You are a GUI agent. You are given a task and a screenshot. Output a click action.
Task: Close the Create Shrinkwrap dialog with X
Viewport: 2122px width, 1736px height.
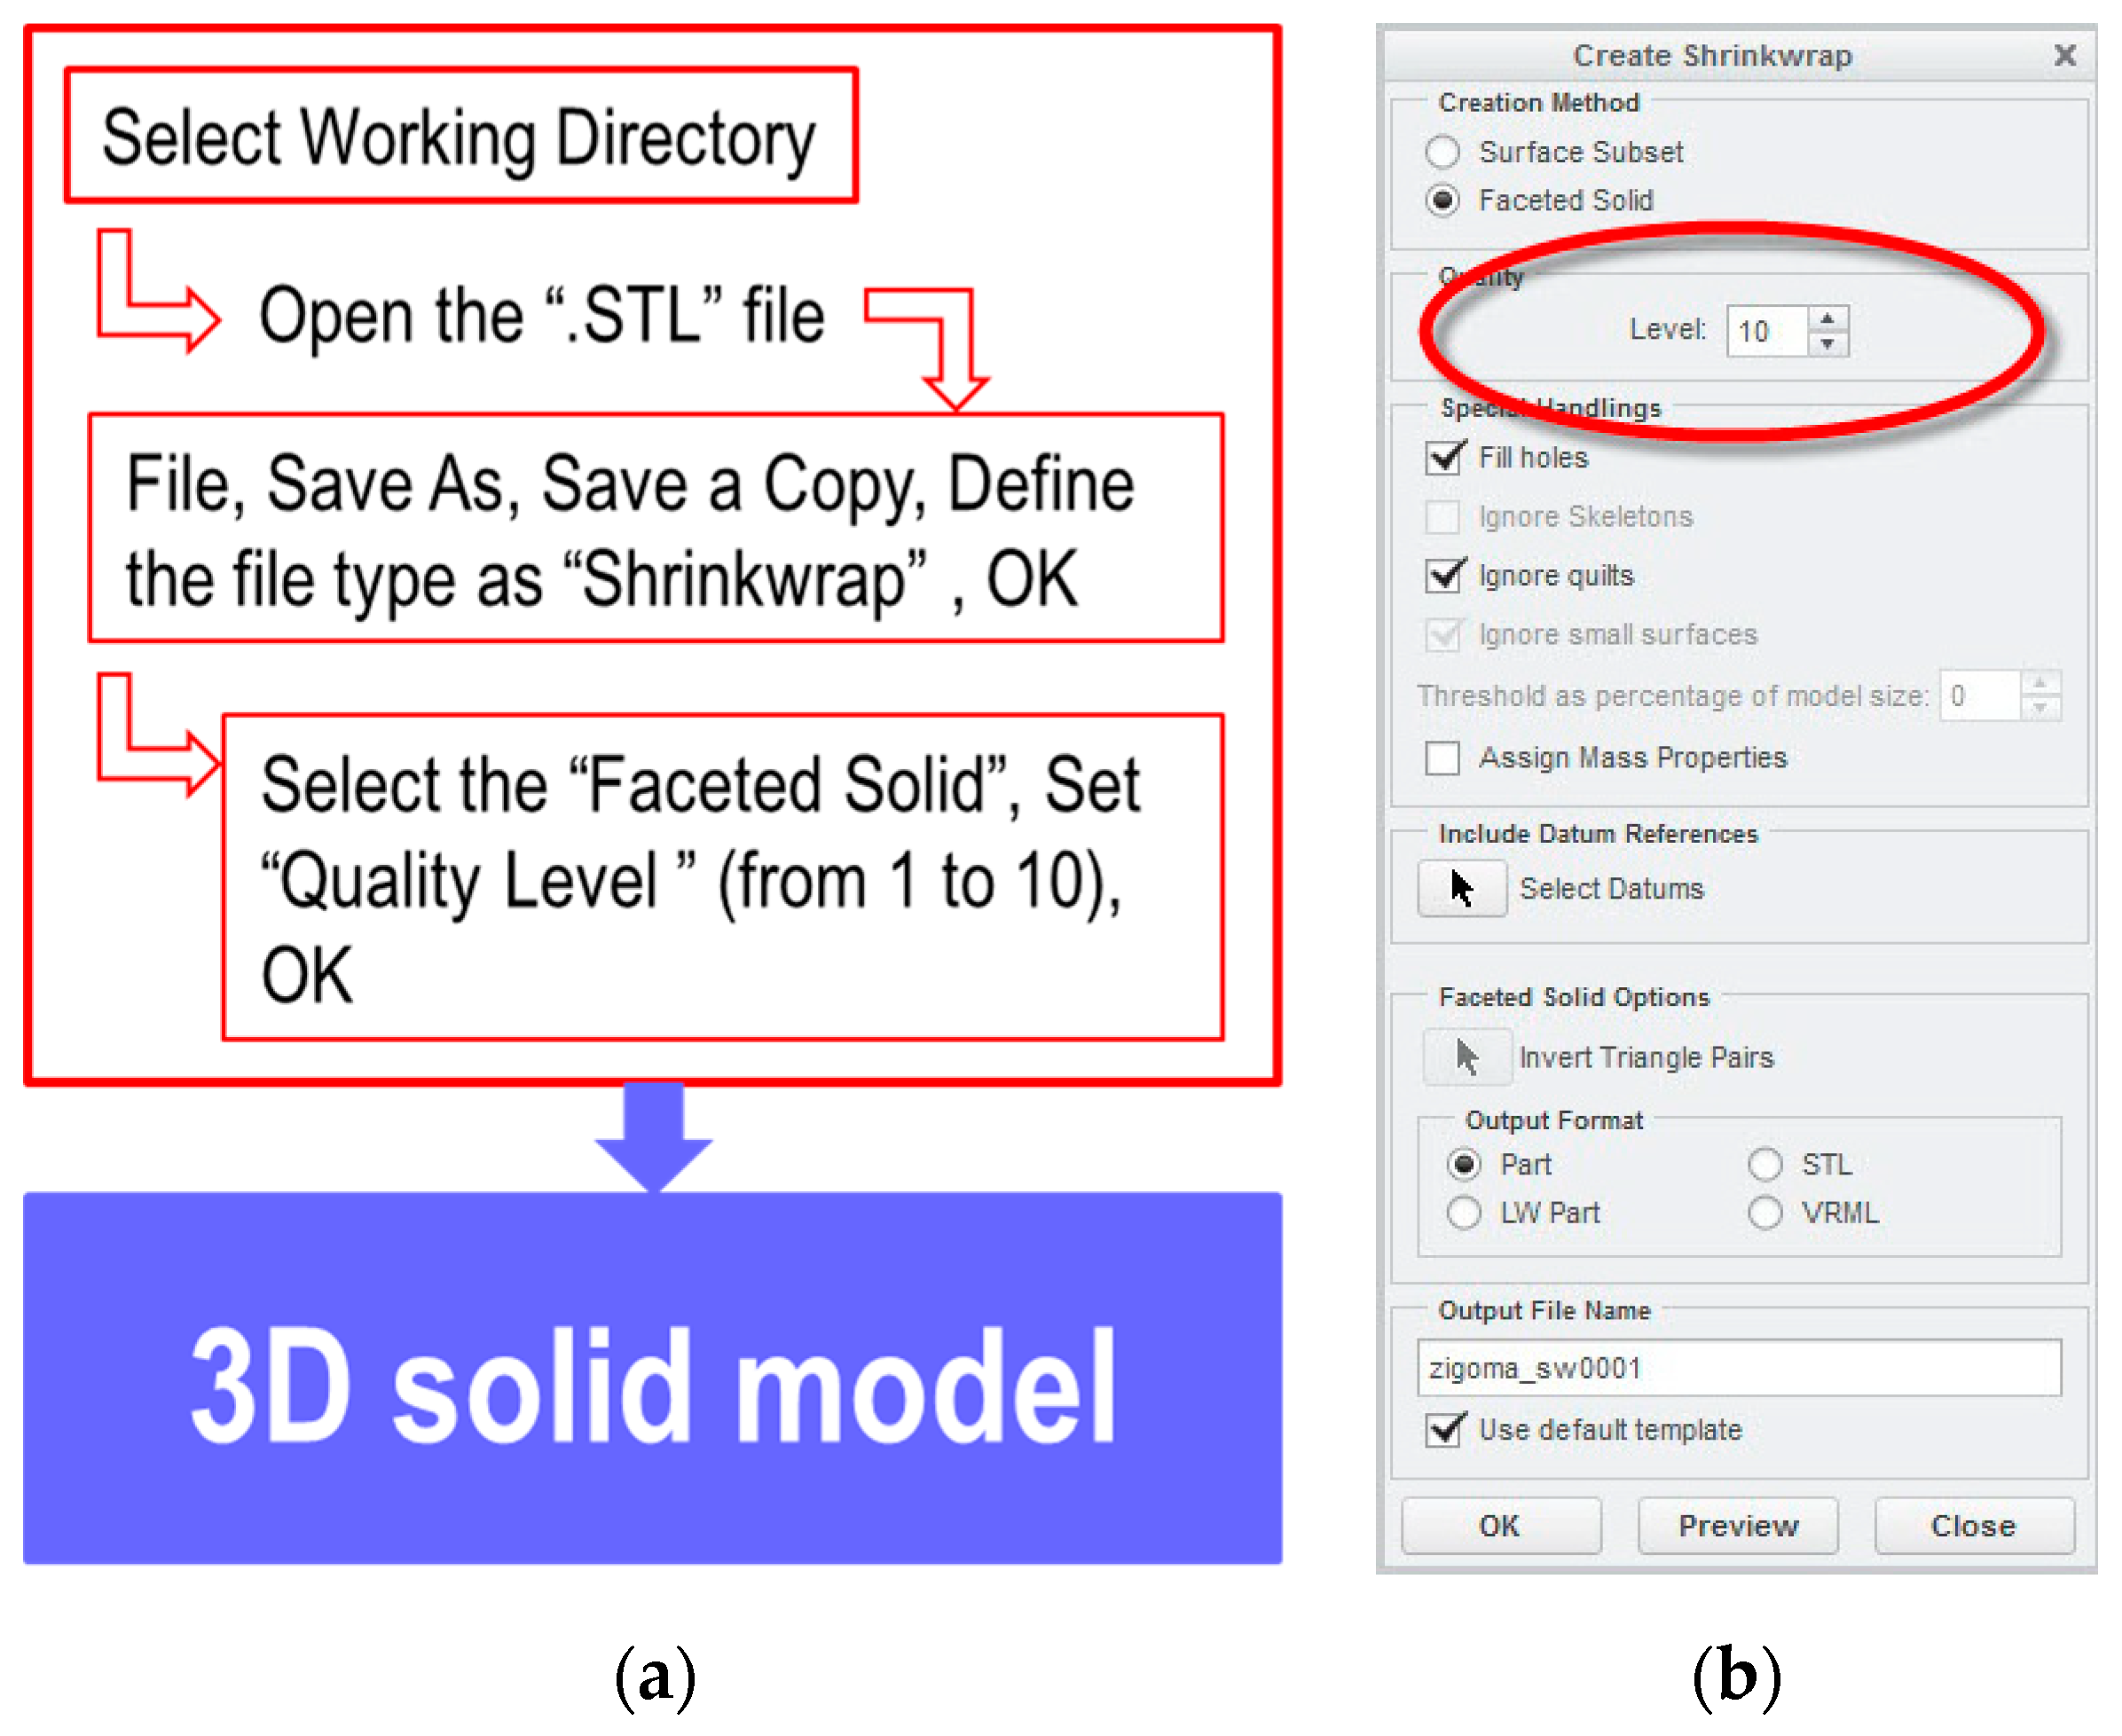click(2064, 55)
